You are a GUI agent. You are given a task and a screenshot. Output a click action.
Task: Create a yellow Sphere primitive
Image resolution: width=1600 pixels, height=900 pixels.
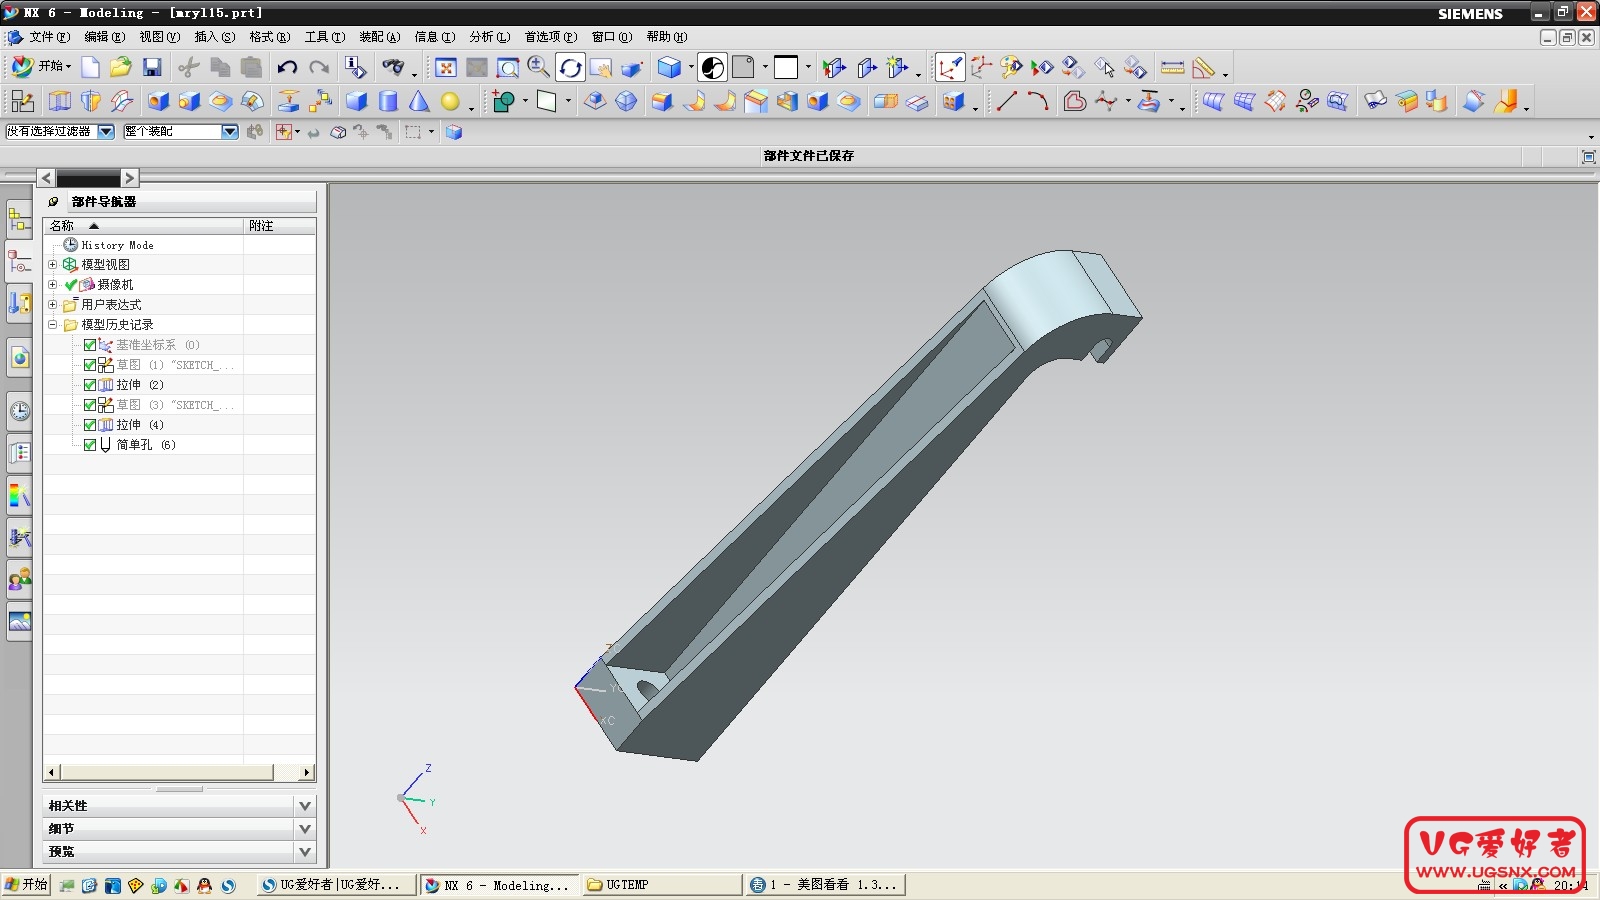pyautogui.click(x=450, y=101)
